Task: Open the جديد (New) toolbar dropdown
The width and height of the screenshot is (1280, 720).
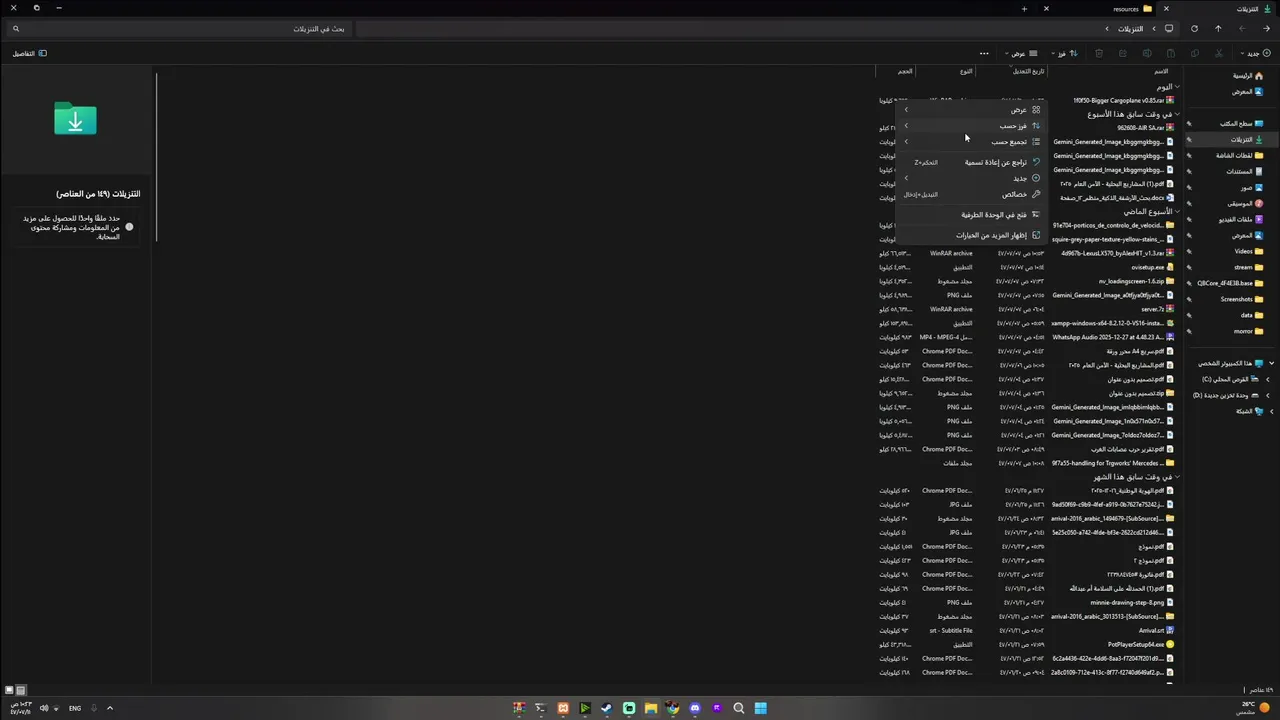Action: pos(1255,53)
